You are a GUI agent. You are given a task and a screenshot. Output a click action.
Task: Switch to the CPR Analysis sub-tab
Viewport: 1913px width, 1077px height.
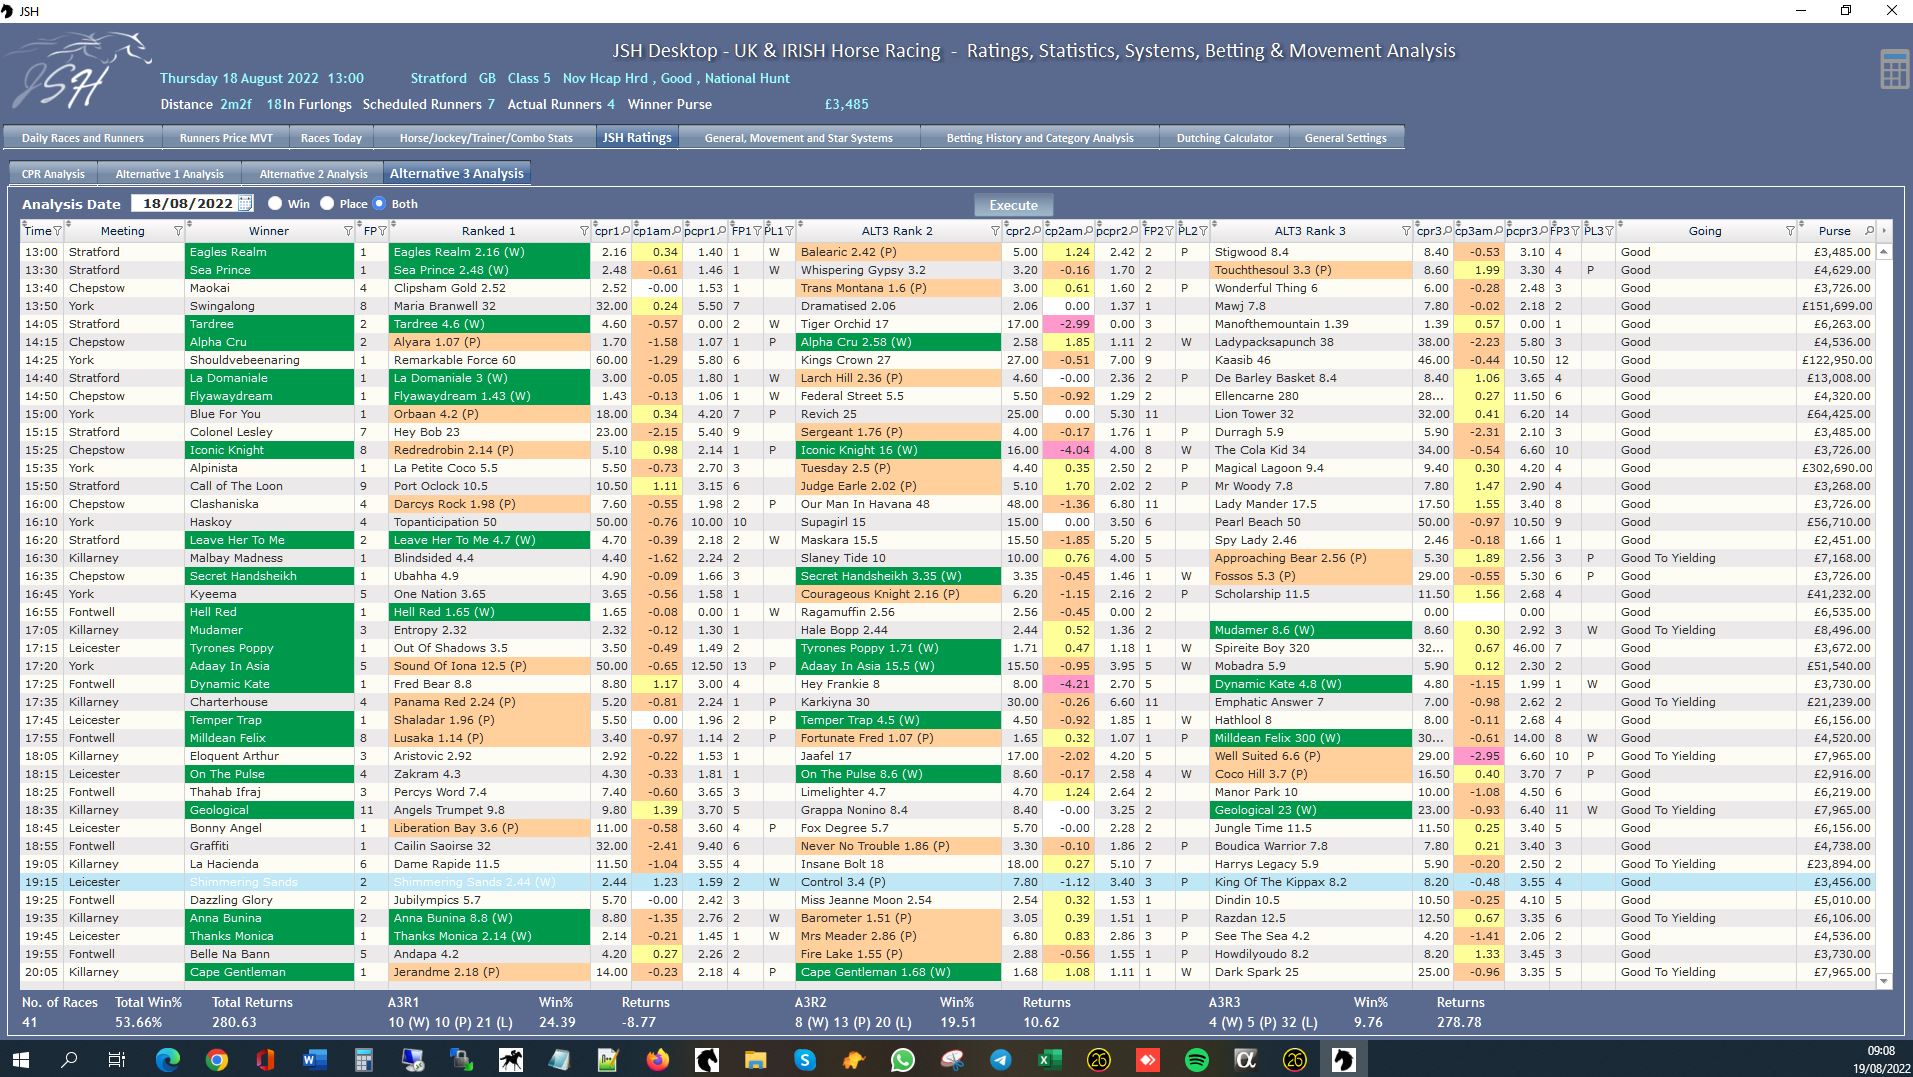point(53,174)
